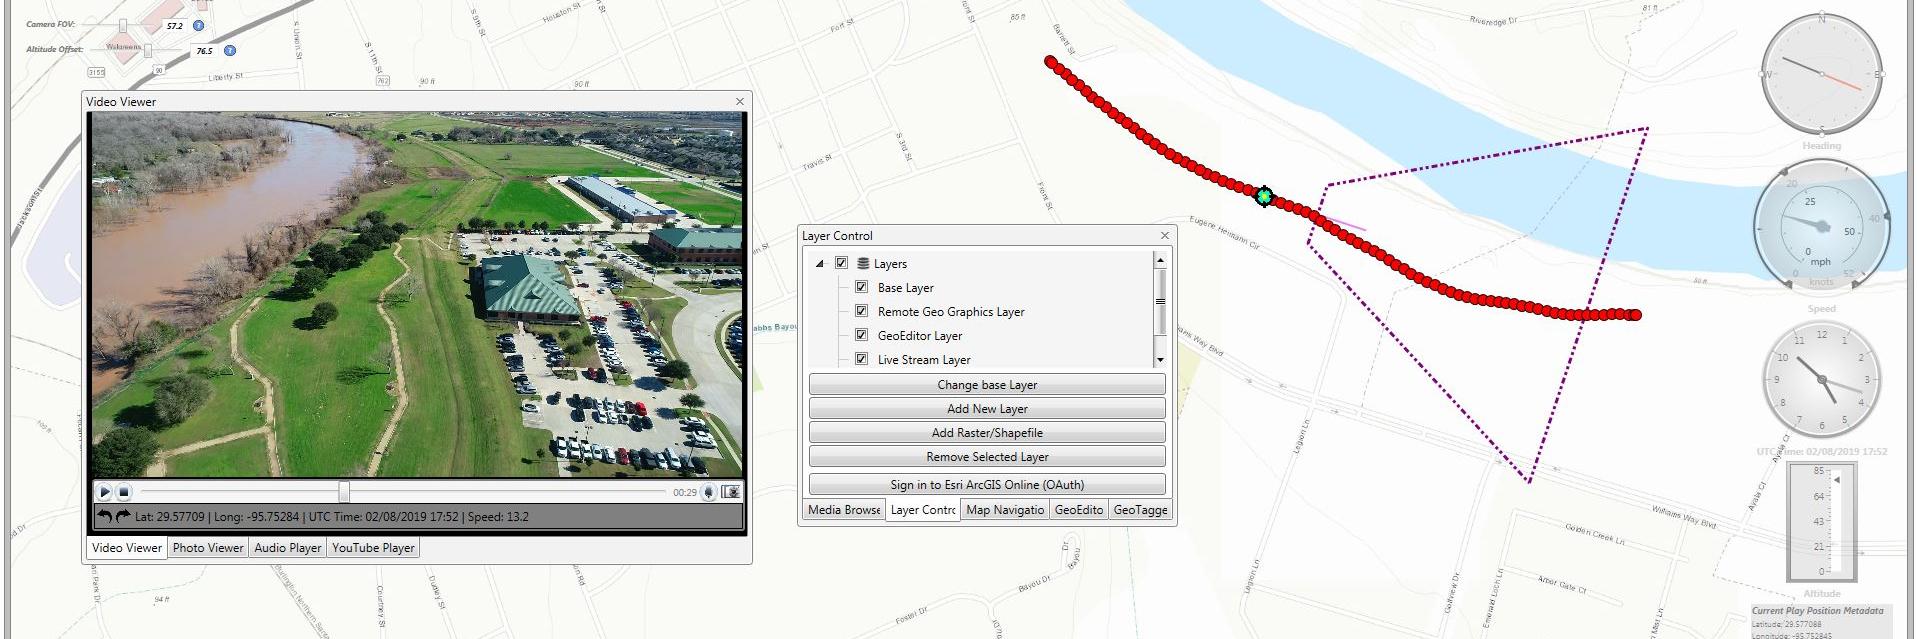Select the Remote Geo Graphics Layer row
Image resolution: width=1917 pixels, height=639 pixels.
click(x=951, y=312)
